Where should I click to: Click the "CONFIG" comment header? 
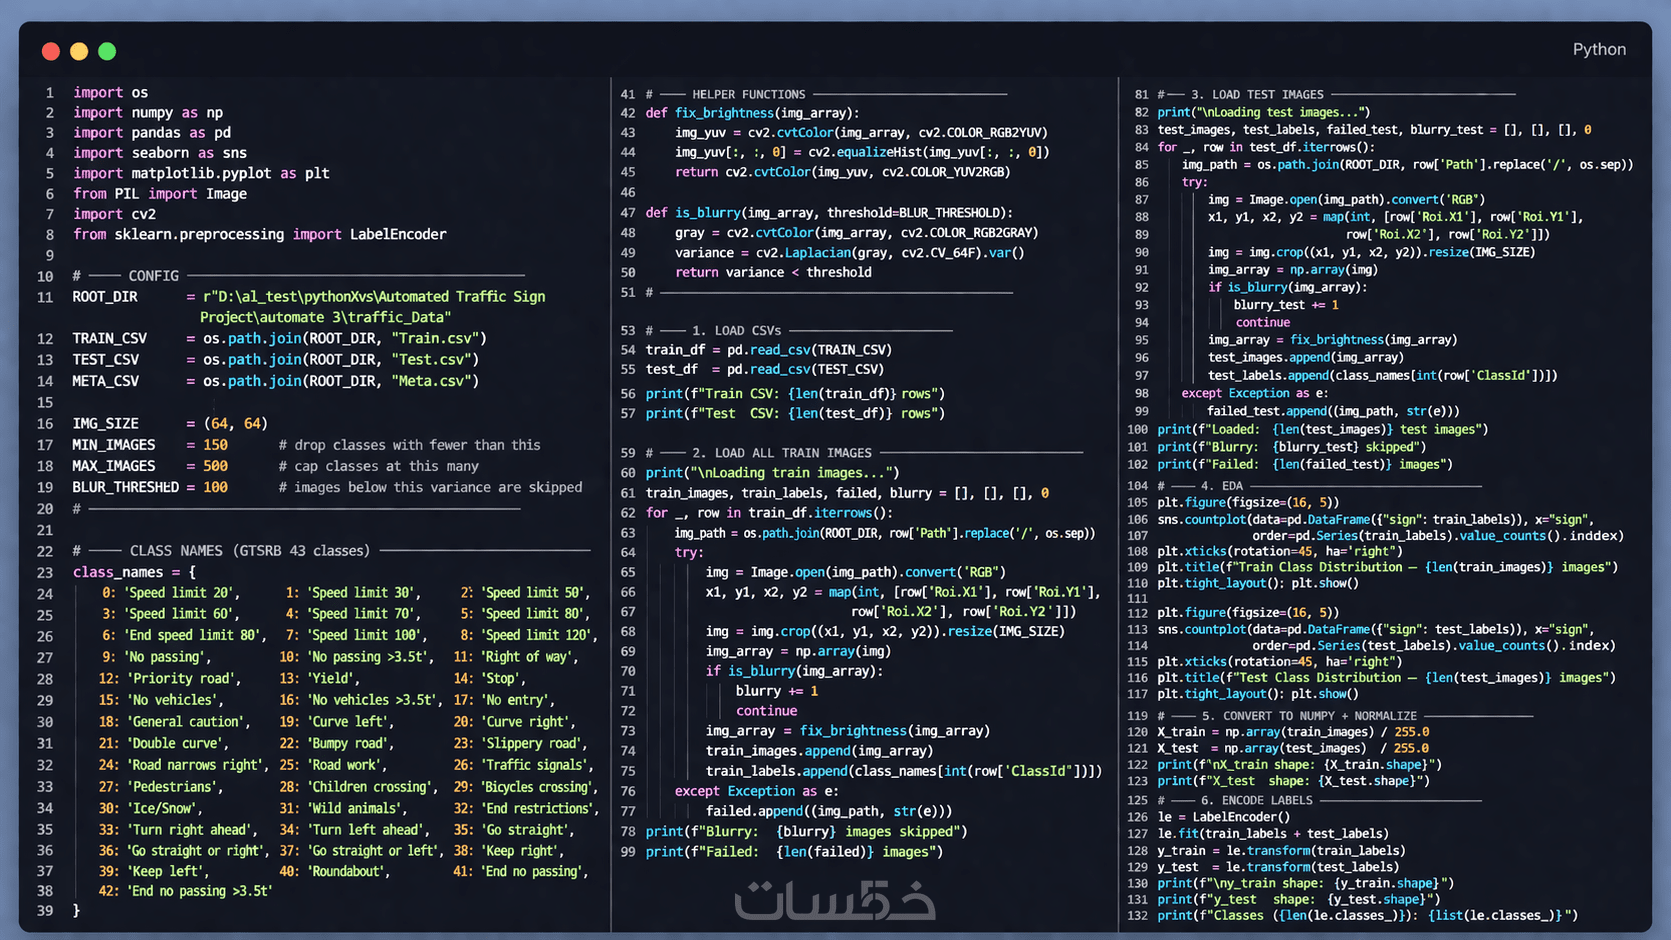153,276
